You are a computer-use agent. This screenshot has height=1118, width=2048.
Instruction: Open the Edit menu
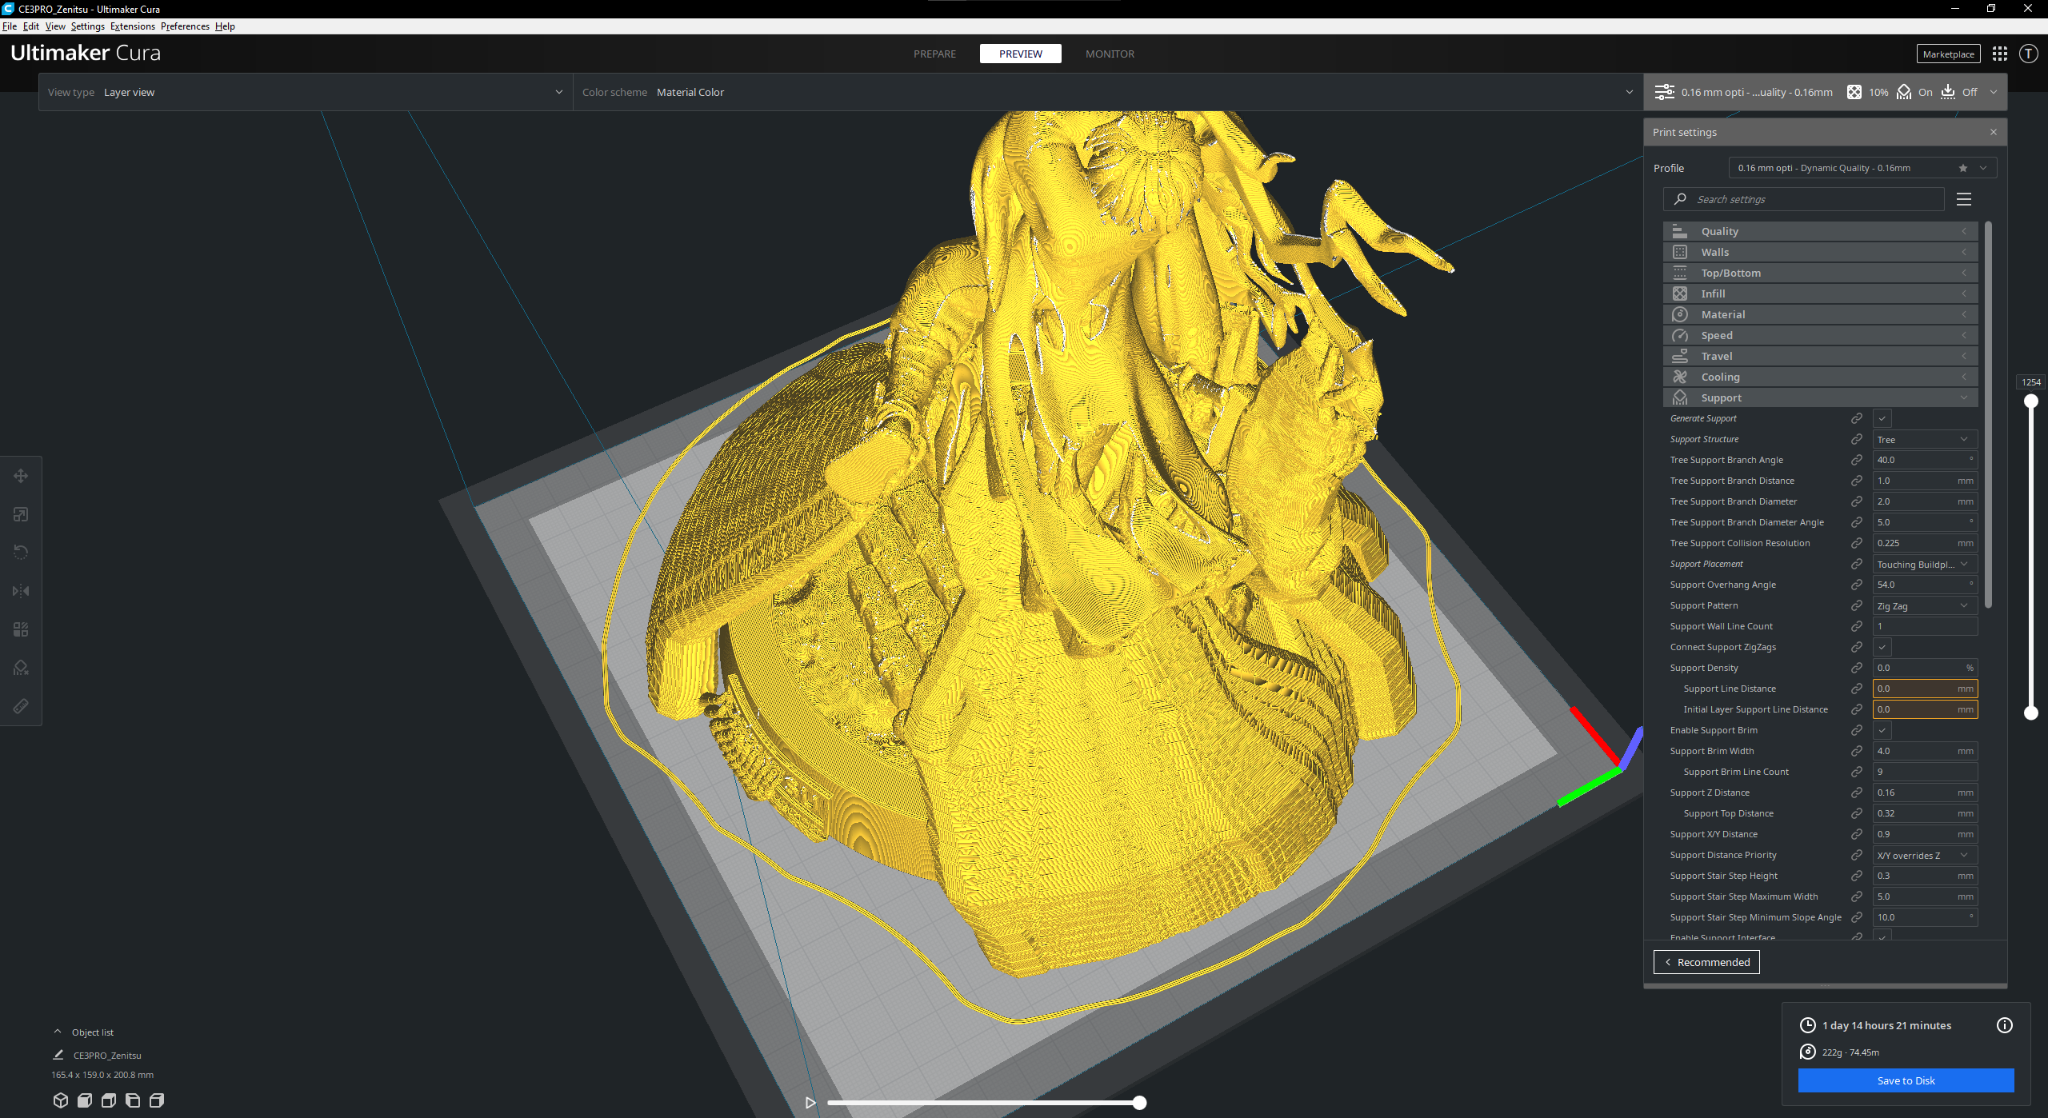click(x=31, y=26)
